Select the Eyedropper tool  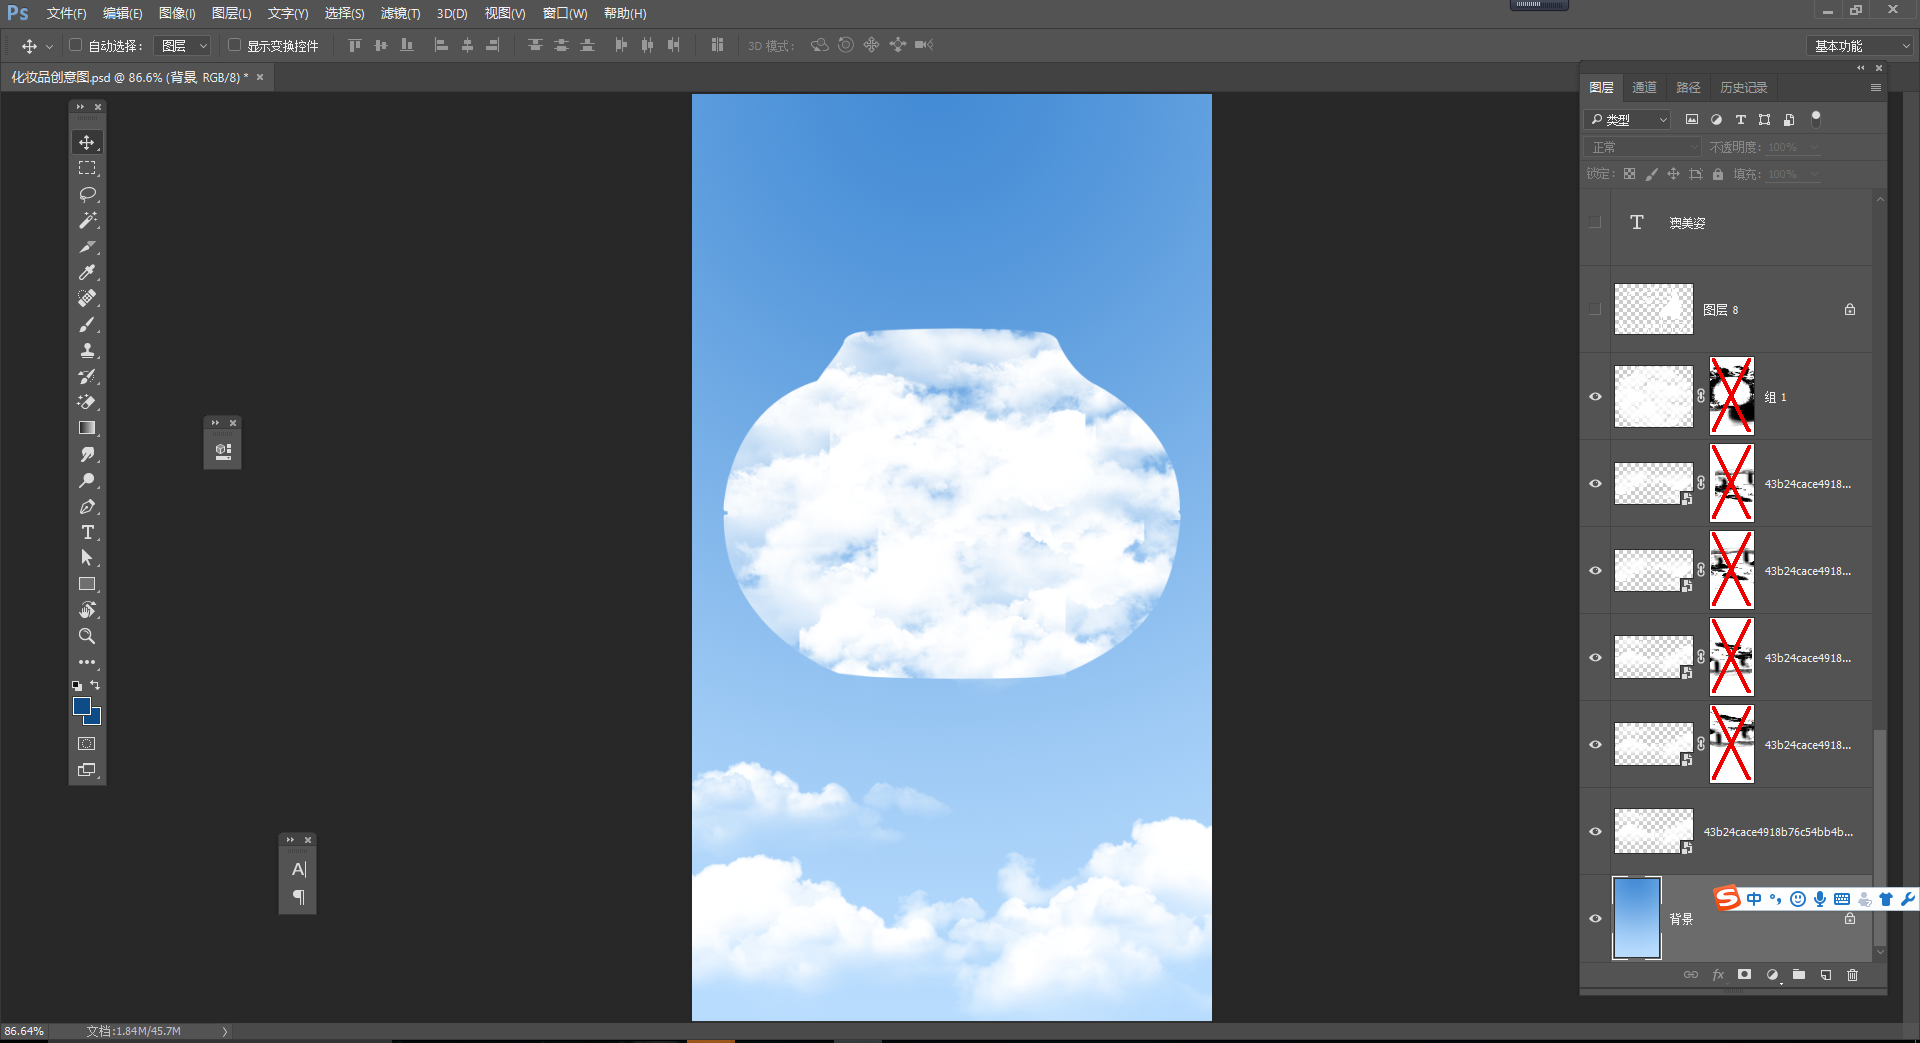(87, 272)
